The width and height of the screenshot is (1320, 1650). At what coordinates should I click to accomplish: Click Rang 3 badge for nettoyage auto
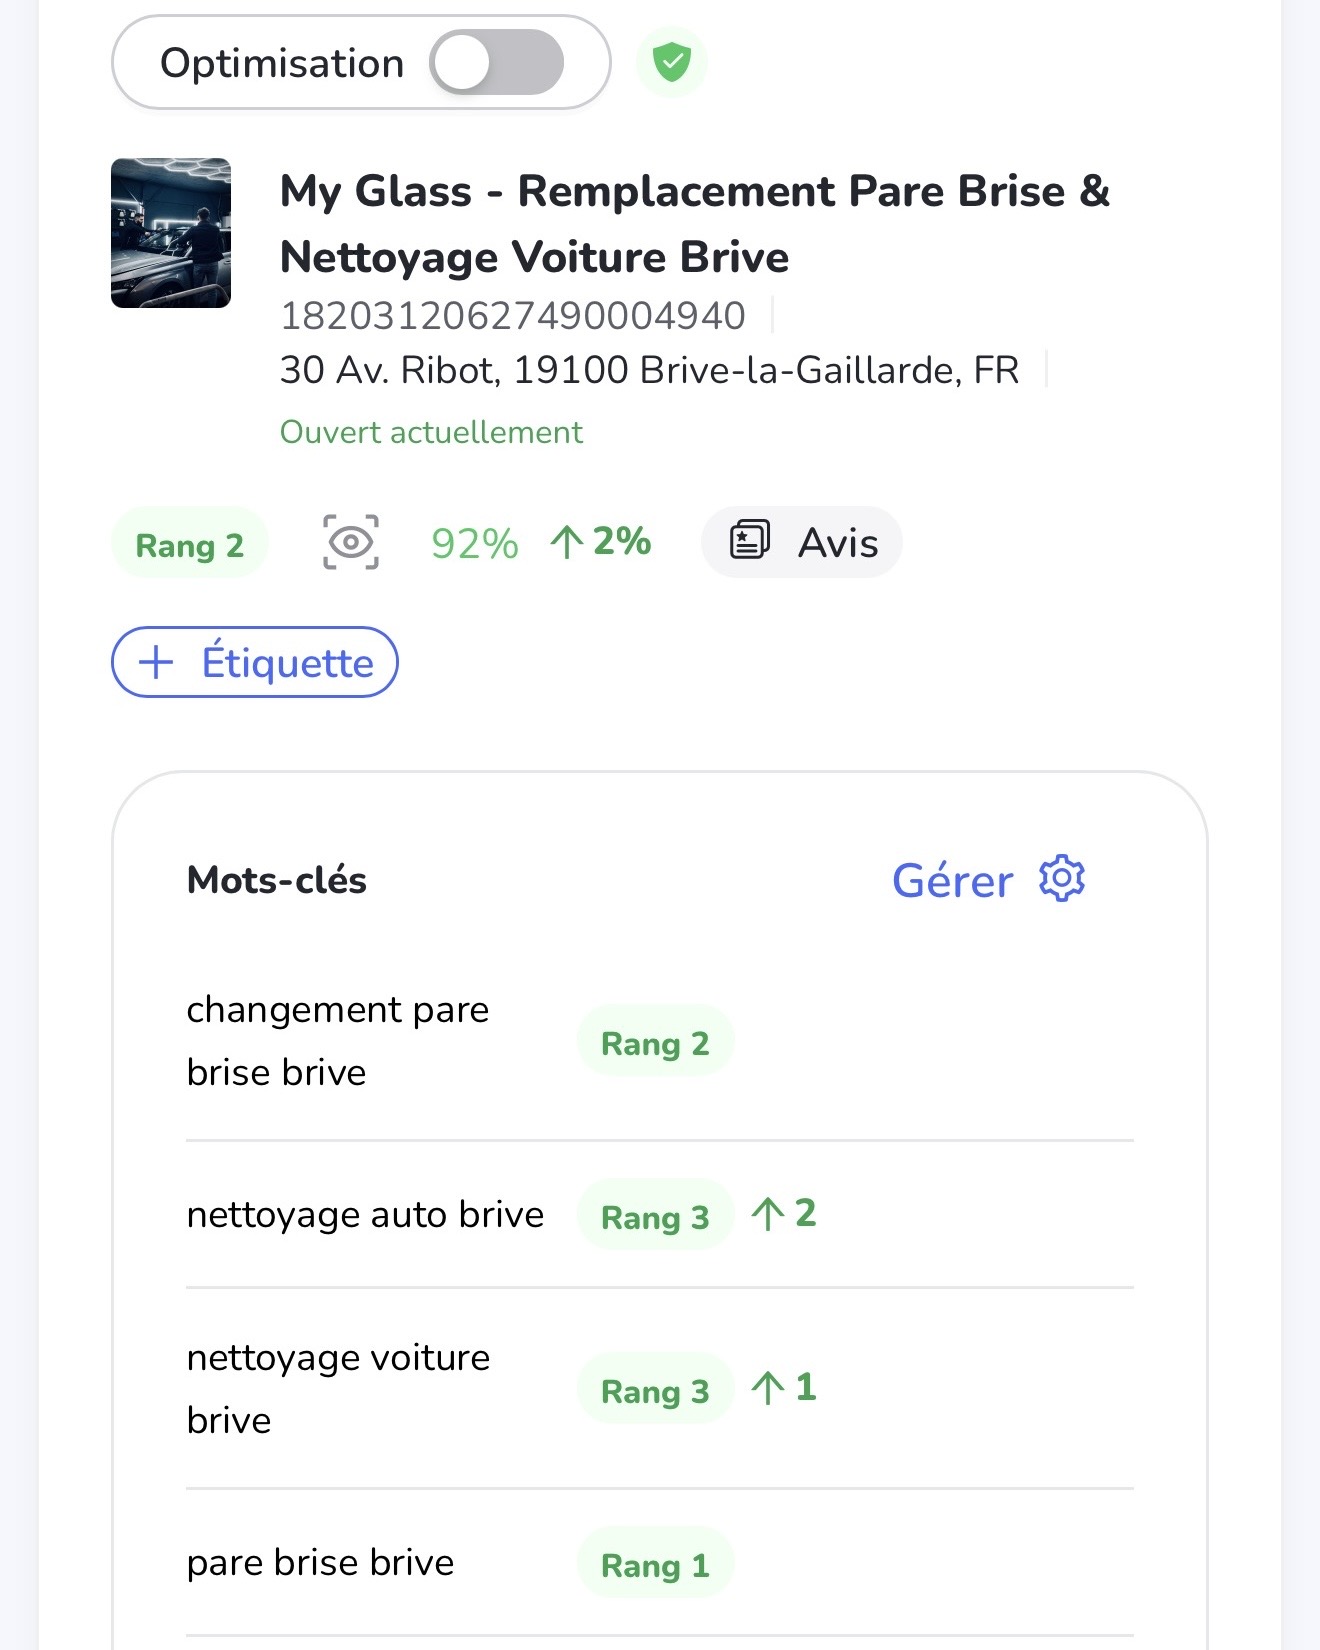click(x=655, y=1216)
